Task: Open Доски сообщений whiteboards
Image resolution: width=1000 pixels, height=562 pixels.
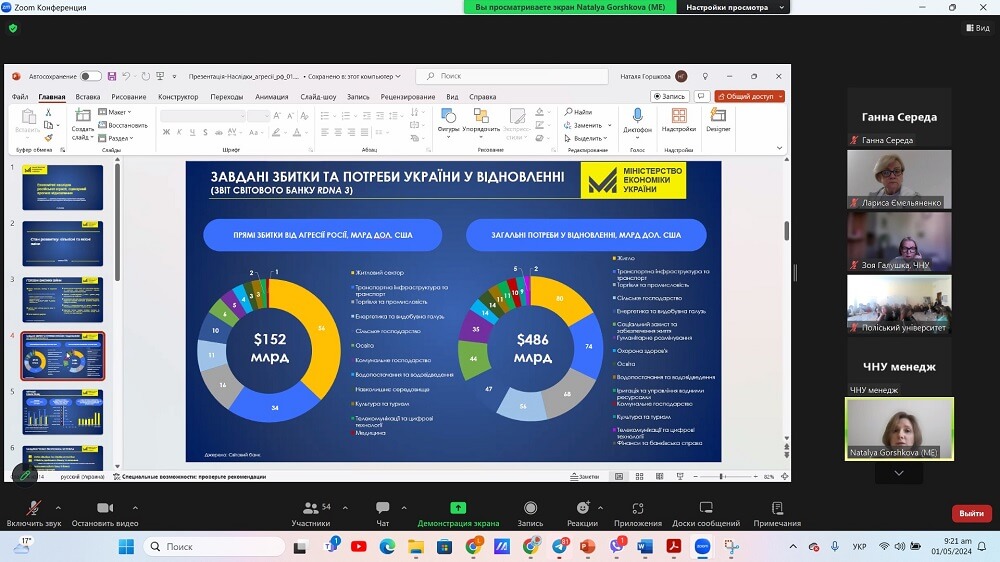Action: (705, 509)
